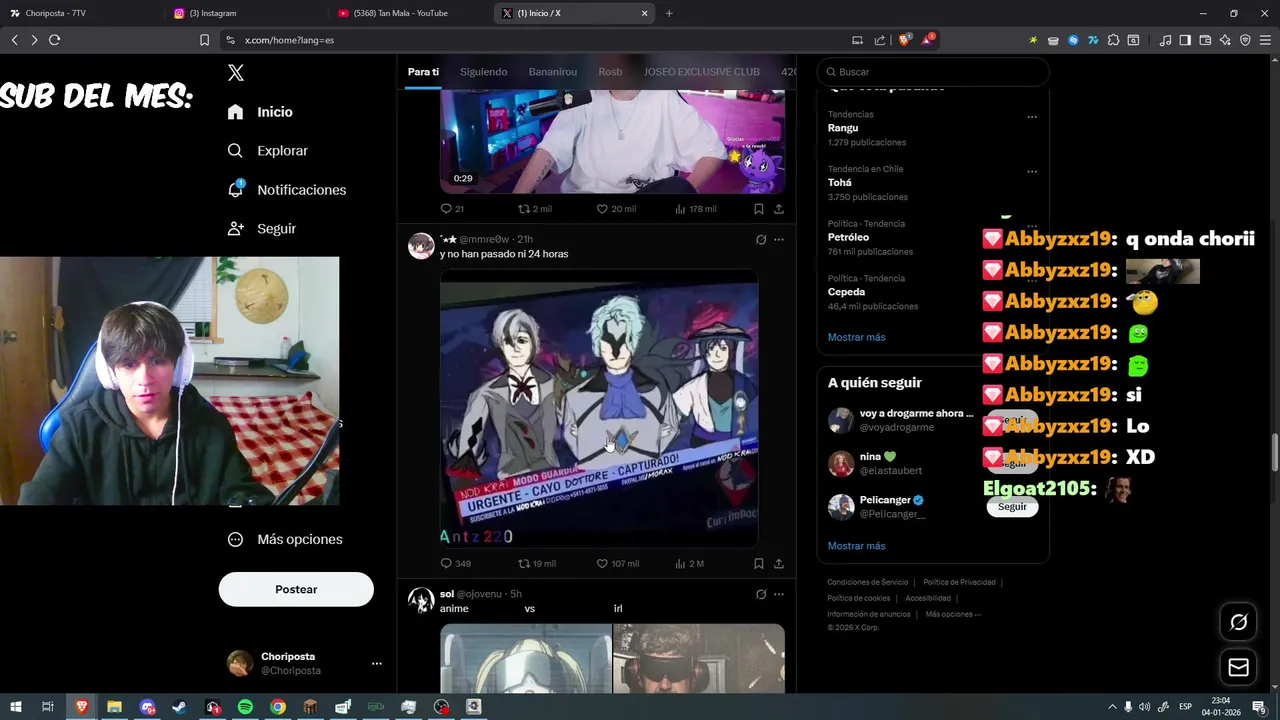Open Spotify from the taskbar
The height and width of the screenshot is (720, 1280).
pyautogui.click(x=245, y=707)
